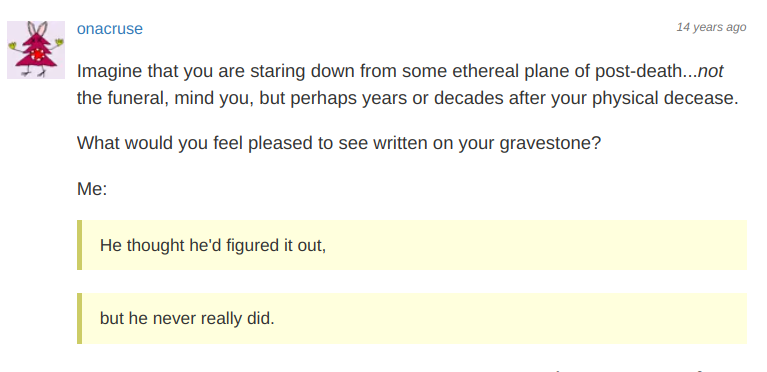Click the 'but he never really did.' quote
This screenshot has height=372, width=767.
(x=187, y=319)
